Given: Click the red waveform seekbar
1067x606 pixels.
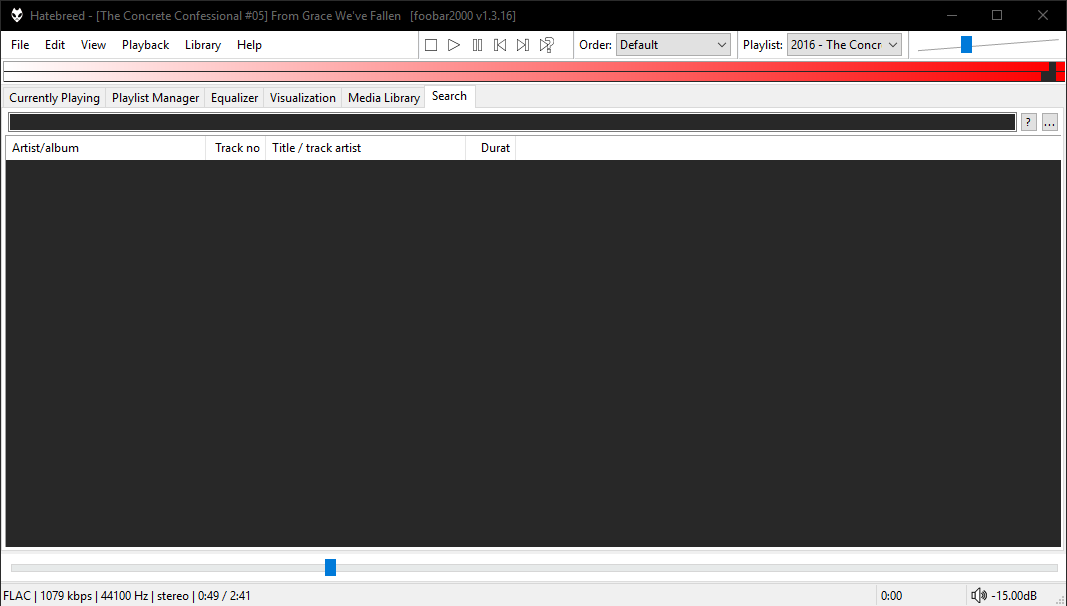Looking at the screenshot, I should (534, 71).
